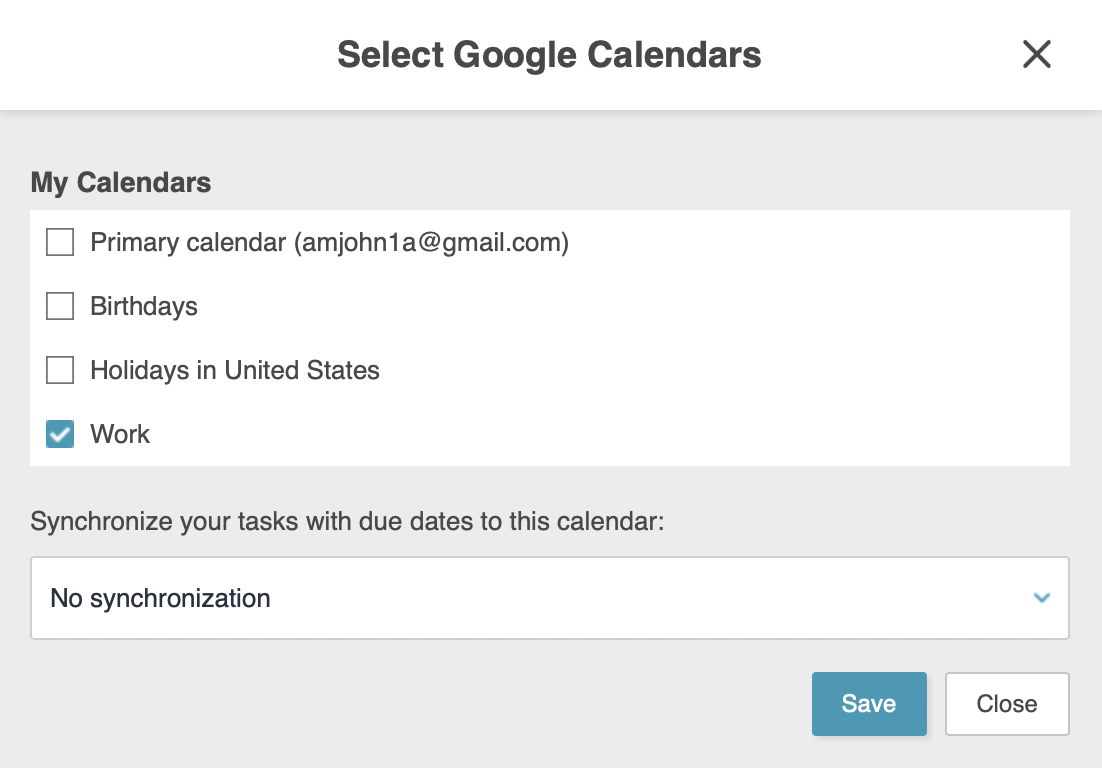Click the blank header area left of title
The height and width of the screenshot is (768, 1102).
(x=160, y=54)
